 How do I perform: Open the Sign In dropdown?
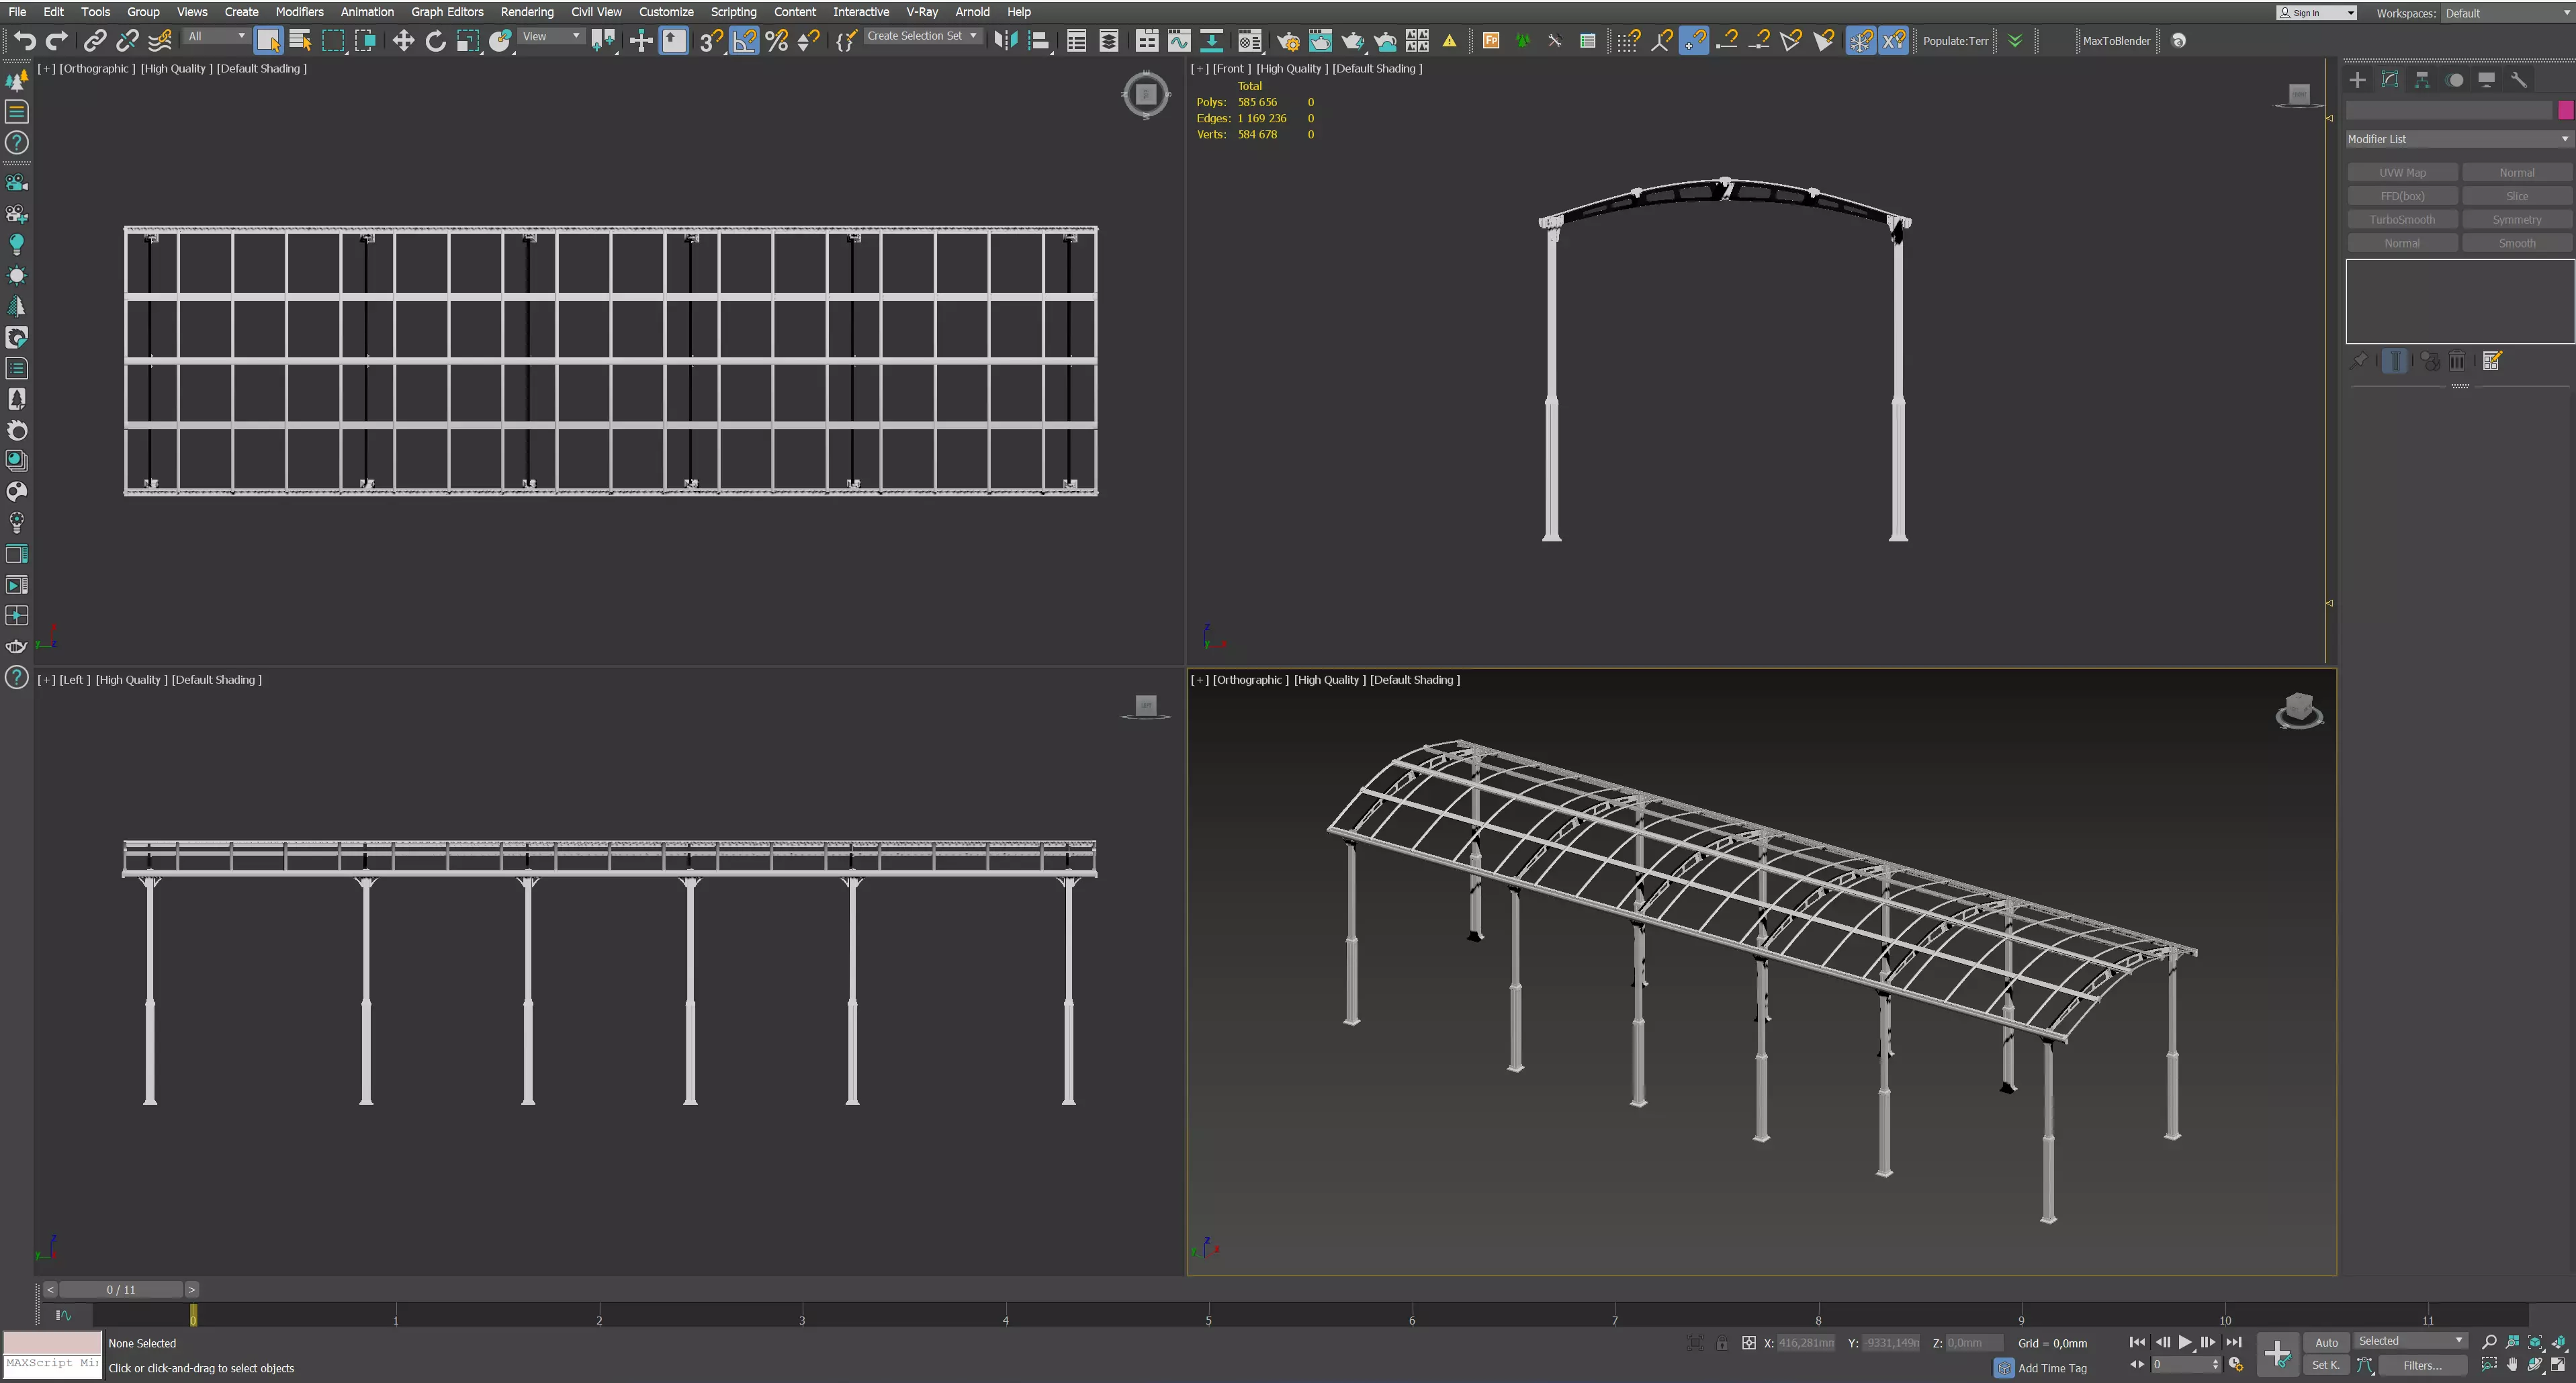(x=2316, y=13)
